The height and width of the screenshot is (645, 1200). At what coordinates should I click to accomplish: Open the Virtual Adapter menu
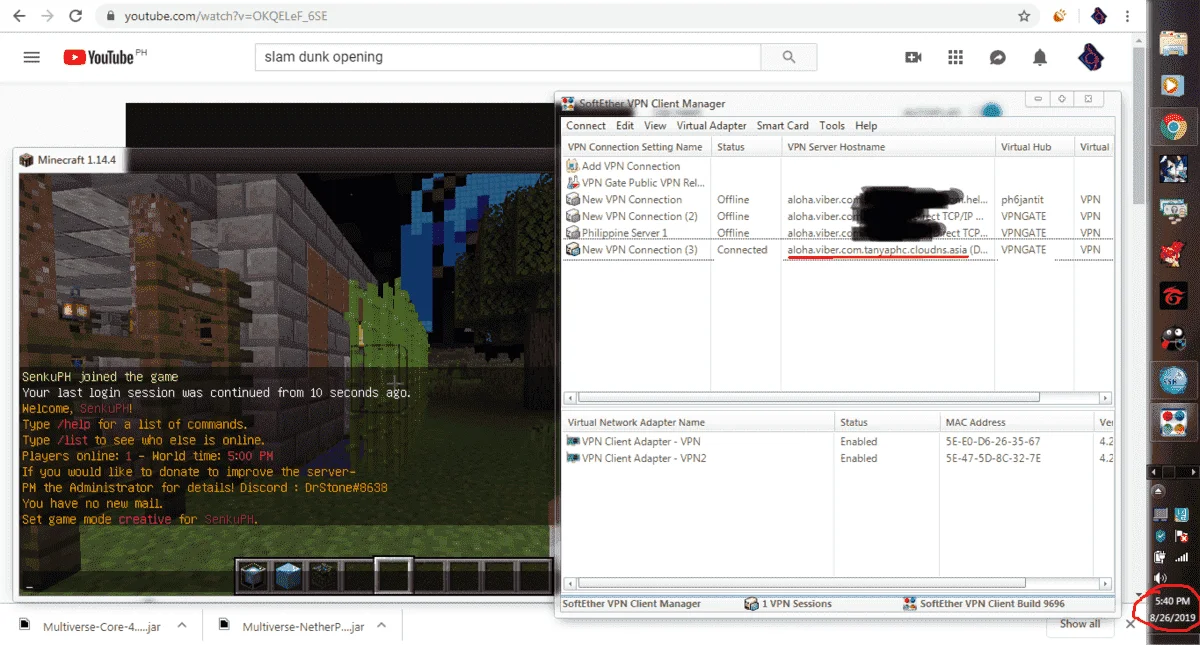click(x=712, y=126)
